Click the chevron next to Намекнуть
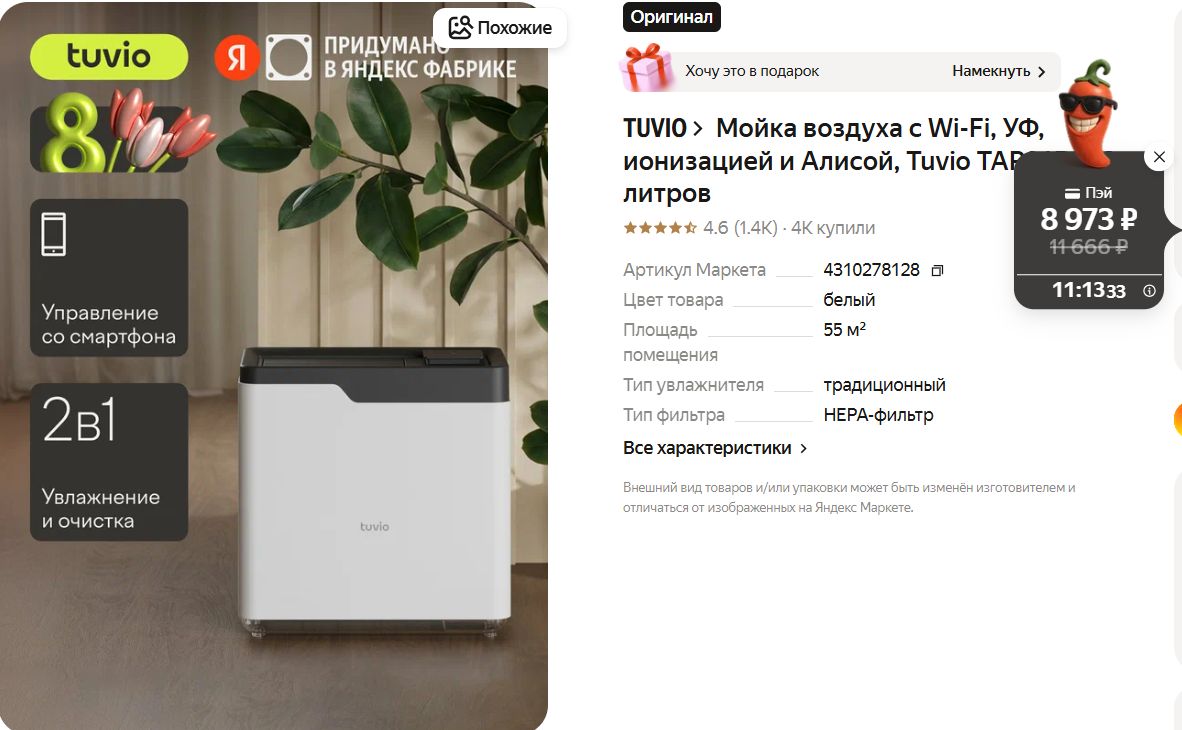 point(1041,72)
